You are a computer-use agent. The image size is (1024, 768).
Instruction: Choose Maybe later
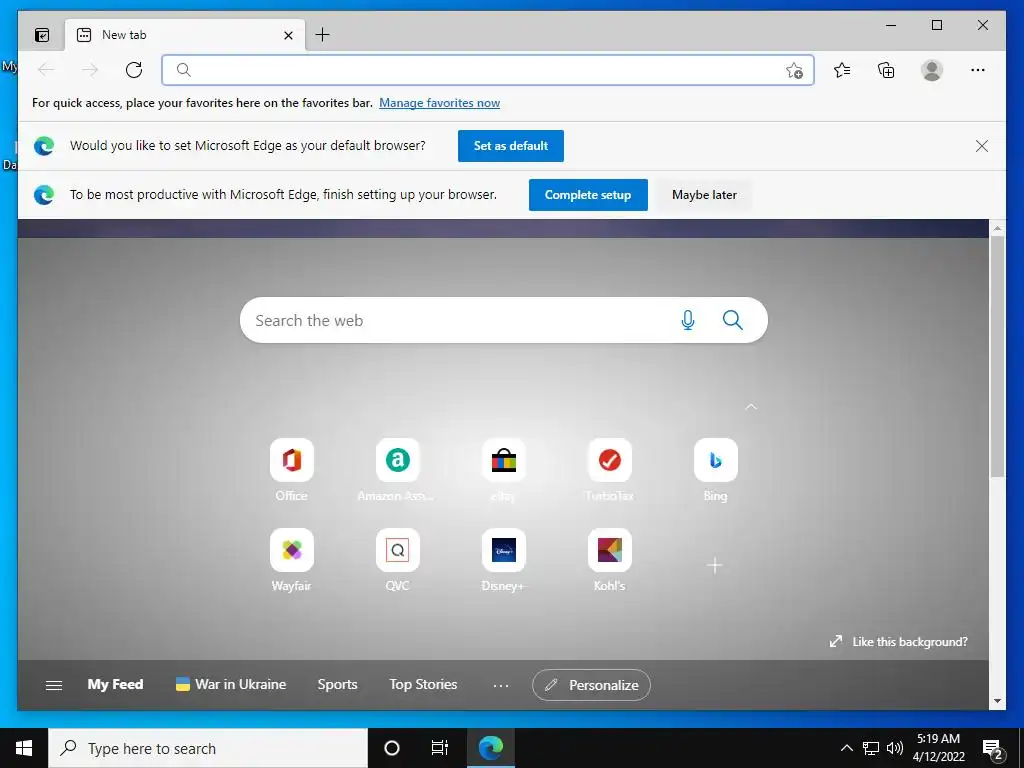pyautogui.click(x=704, y=195)
